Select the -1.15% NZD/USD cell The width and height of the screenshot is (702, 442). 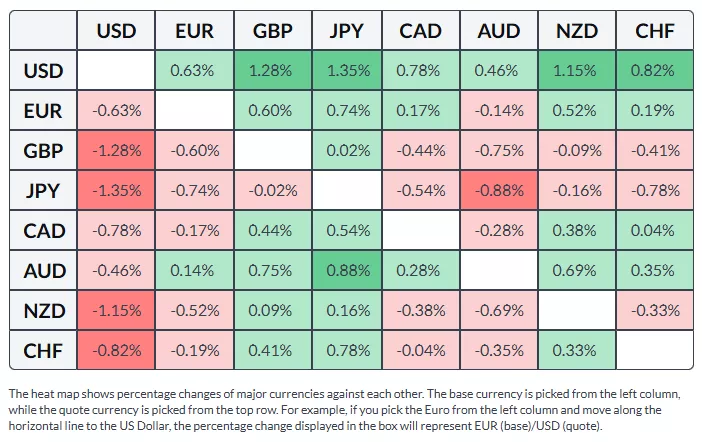pos(116,310)
